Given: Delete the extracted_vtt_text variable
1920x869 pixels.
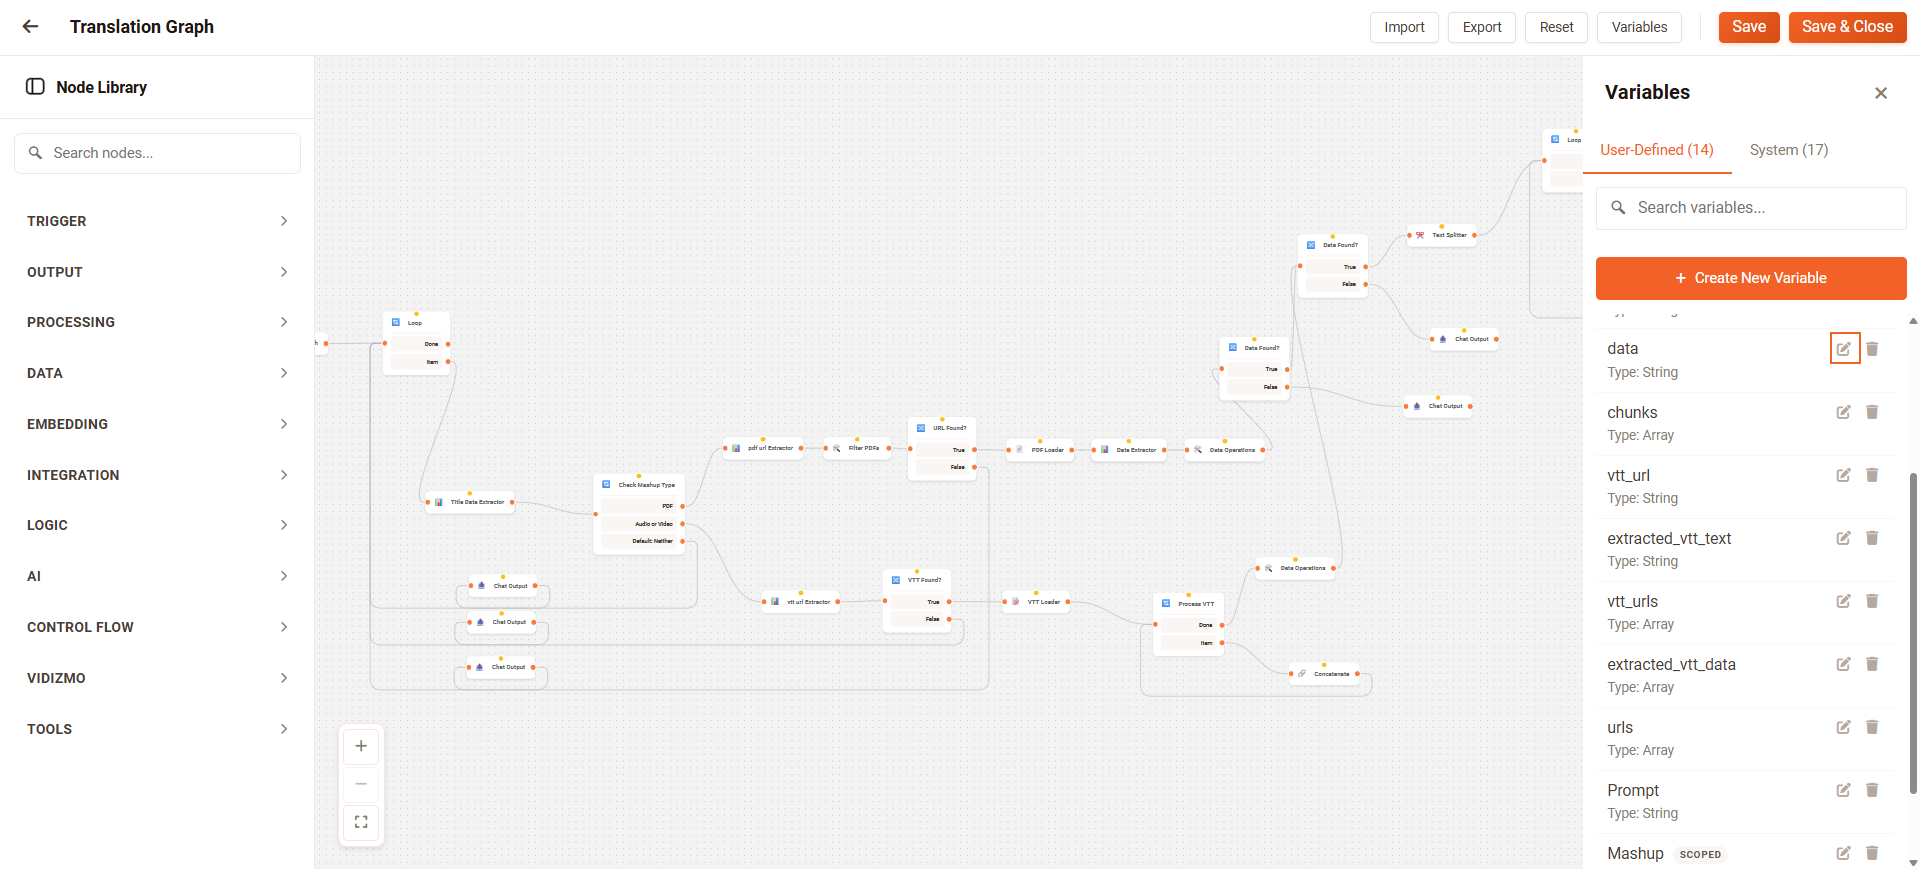Looking at the screenshot, I should (1872, 538).
